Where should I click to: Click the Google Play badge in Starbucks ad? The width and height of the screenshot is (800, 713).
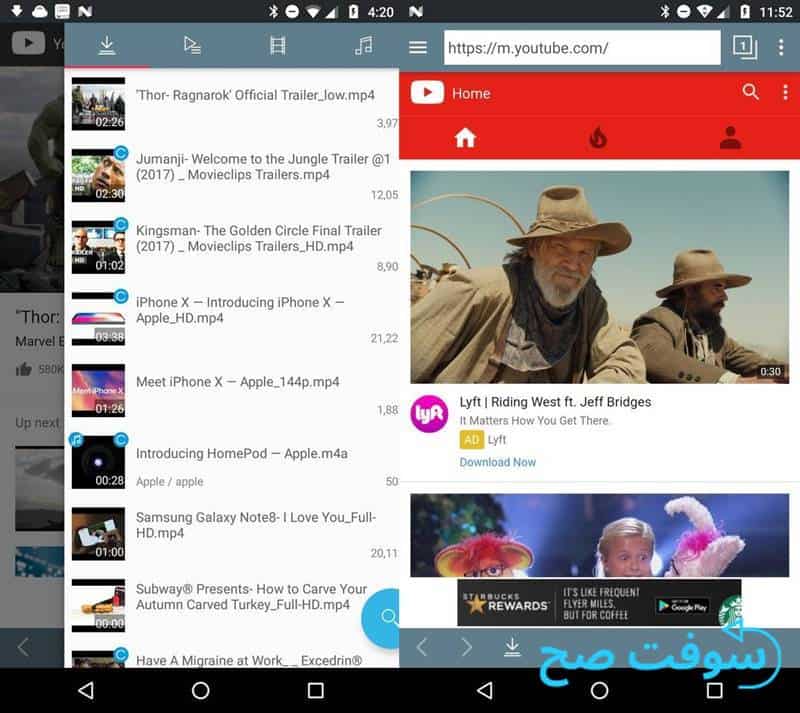[x=682, y=606]
